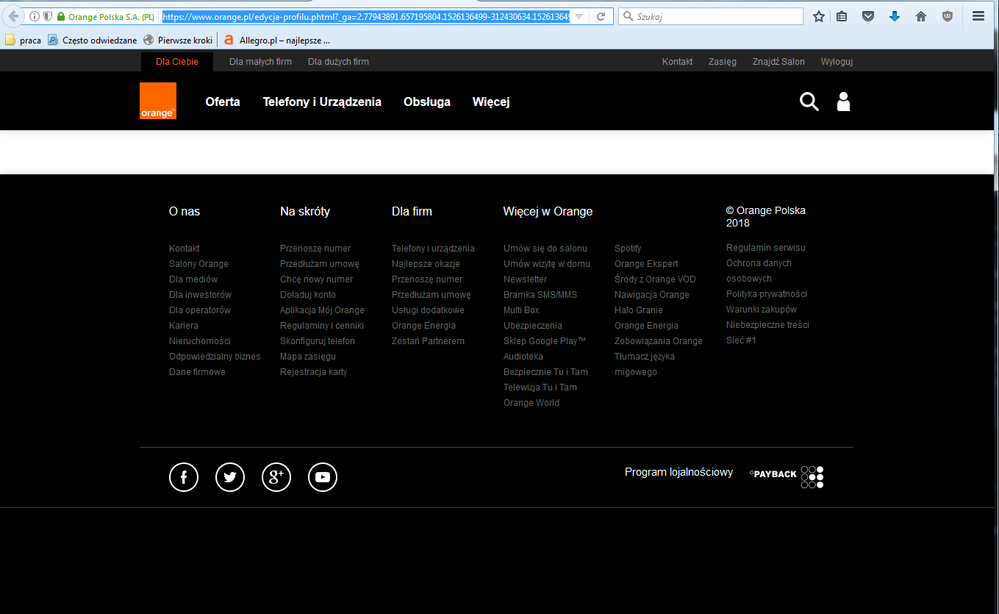
Task: Open the Polityka prywatności footer link
Action: [x=766, y=294]
